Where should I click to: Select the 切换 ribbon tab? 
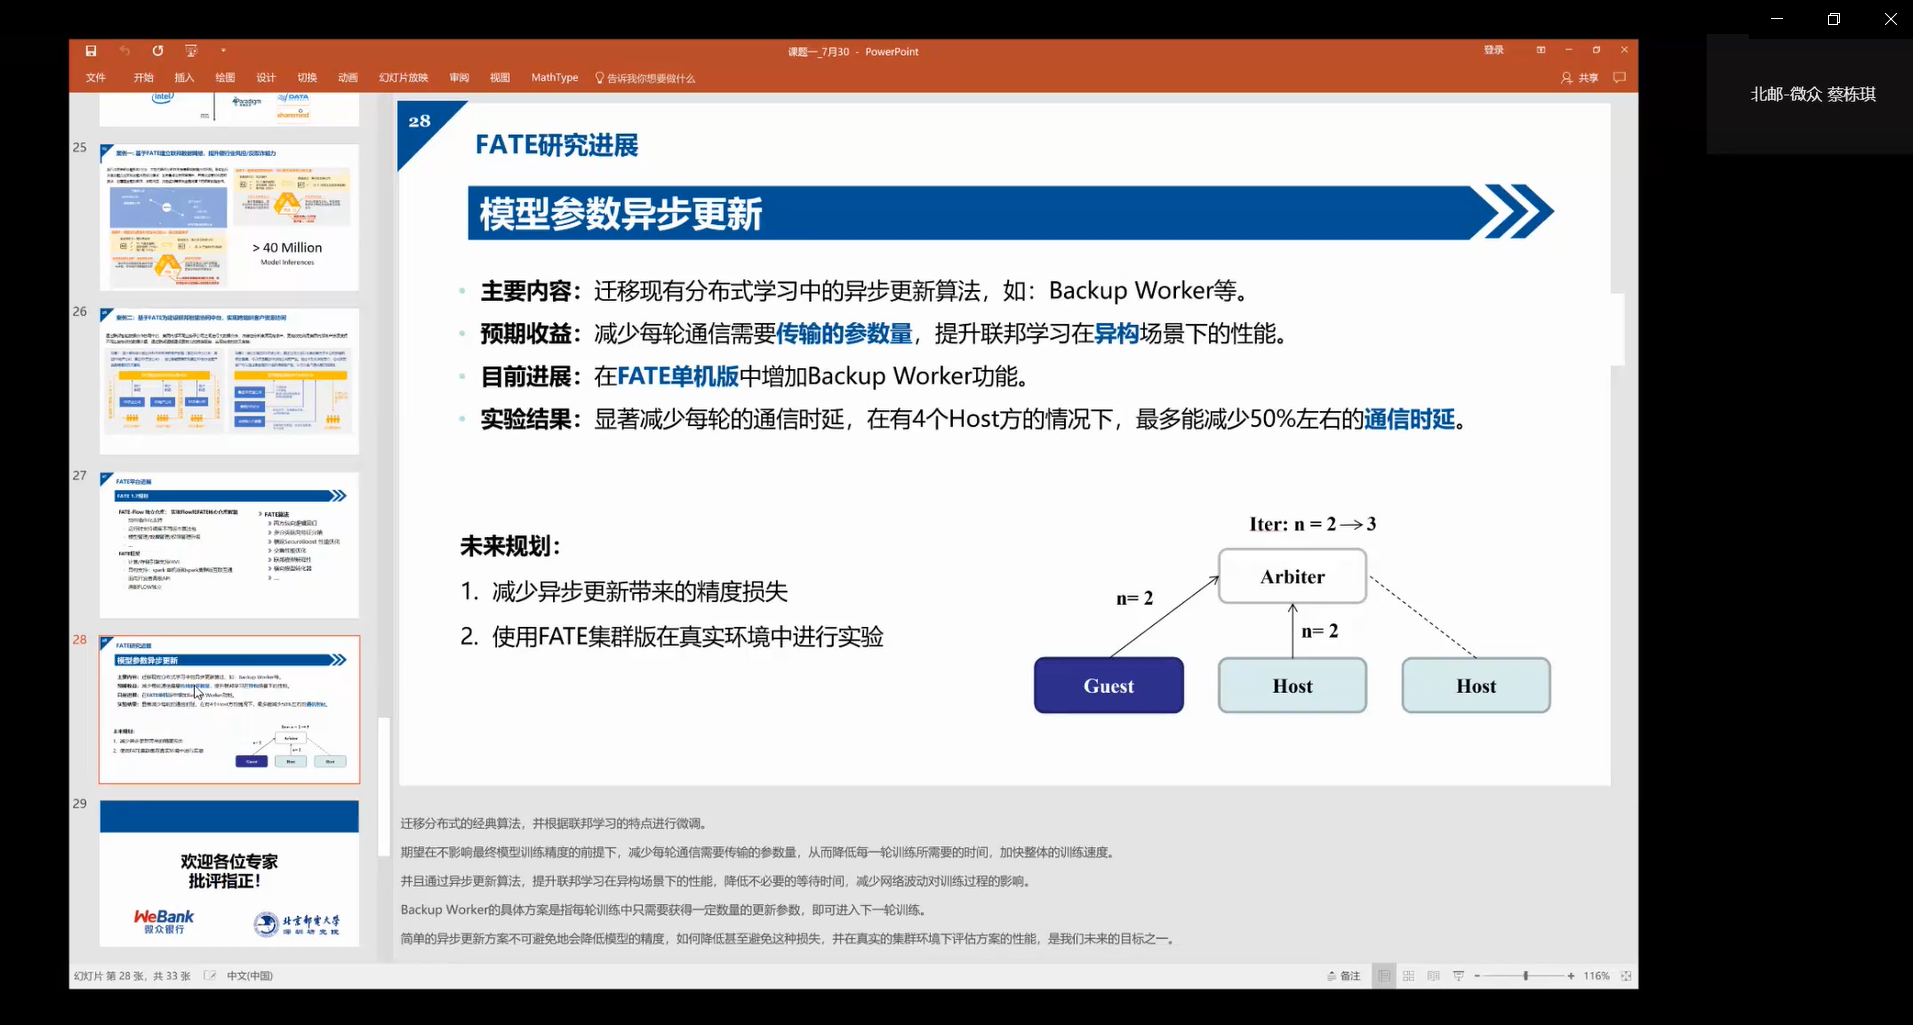[x=307, y=78]
